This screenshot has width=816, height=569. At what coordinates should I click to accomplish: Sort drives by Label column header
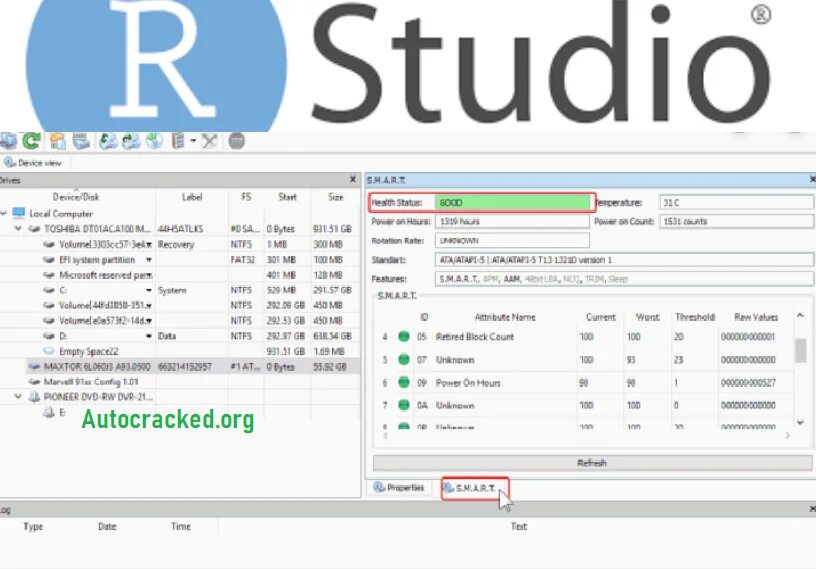pos(192,197)
